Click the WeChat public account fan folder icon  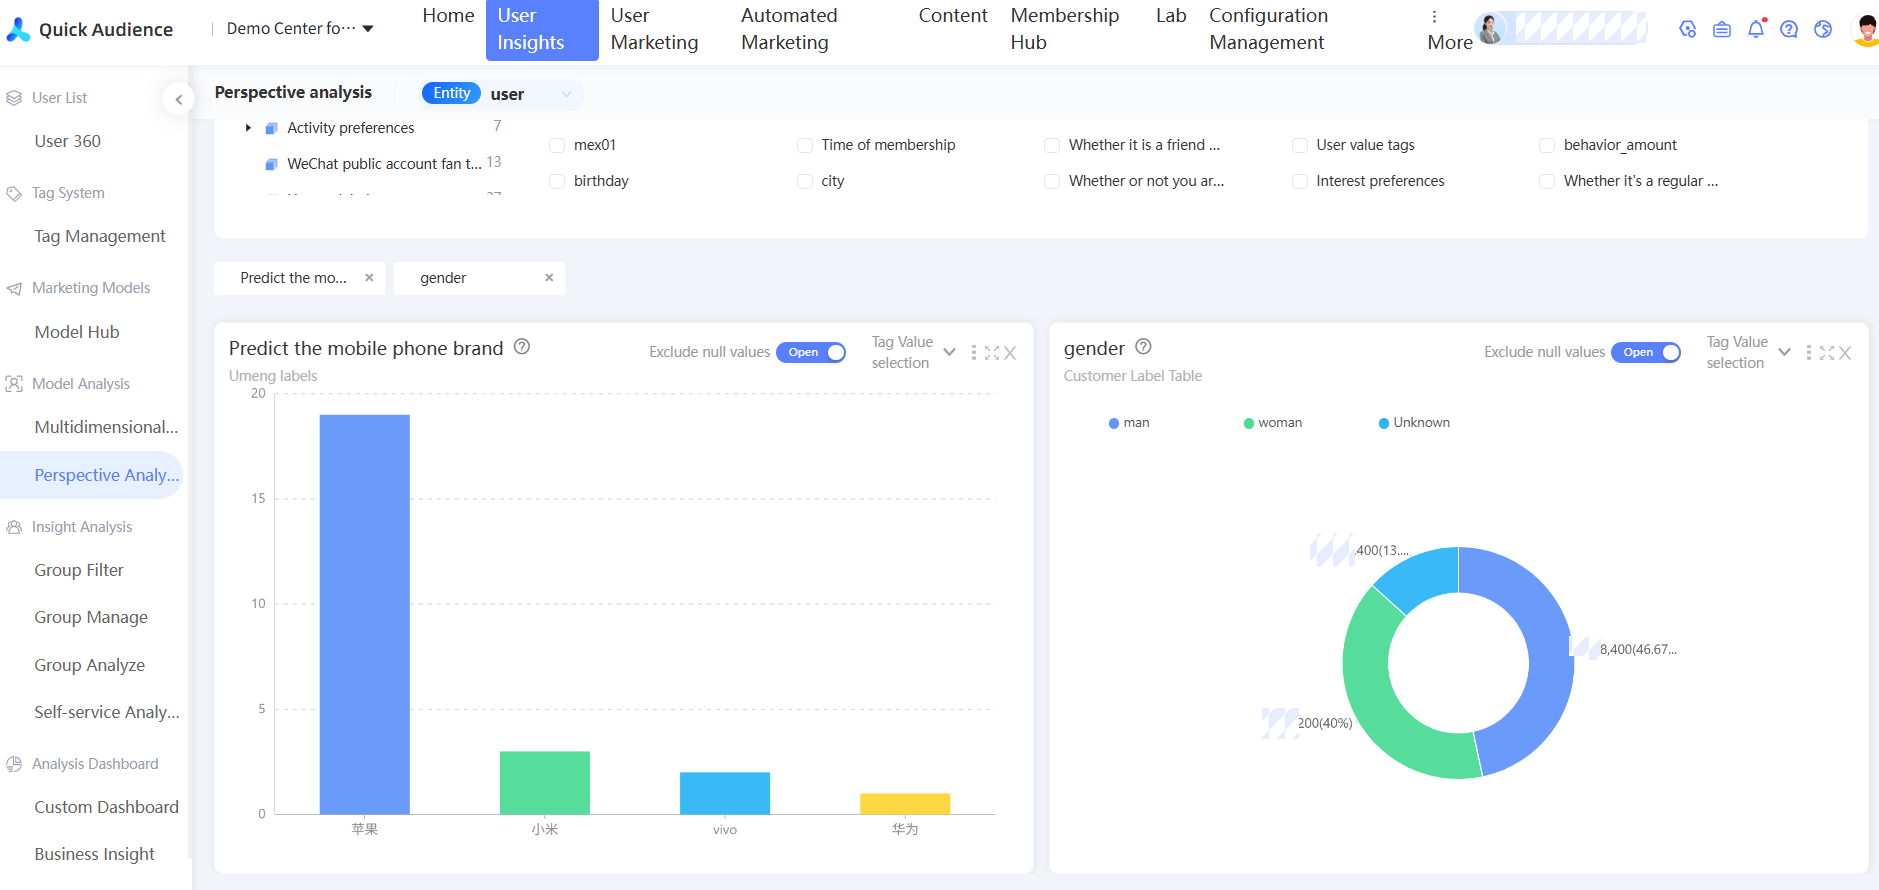[271, 164]
